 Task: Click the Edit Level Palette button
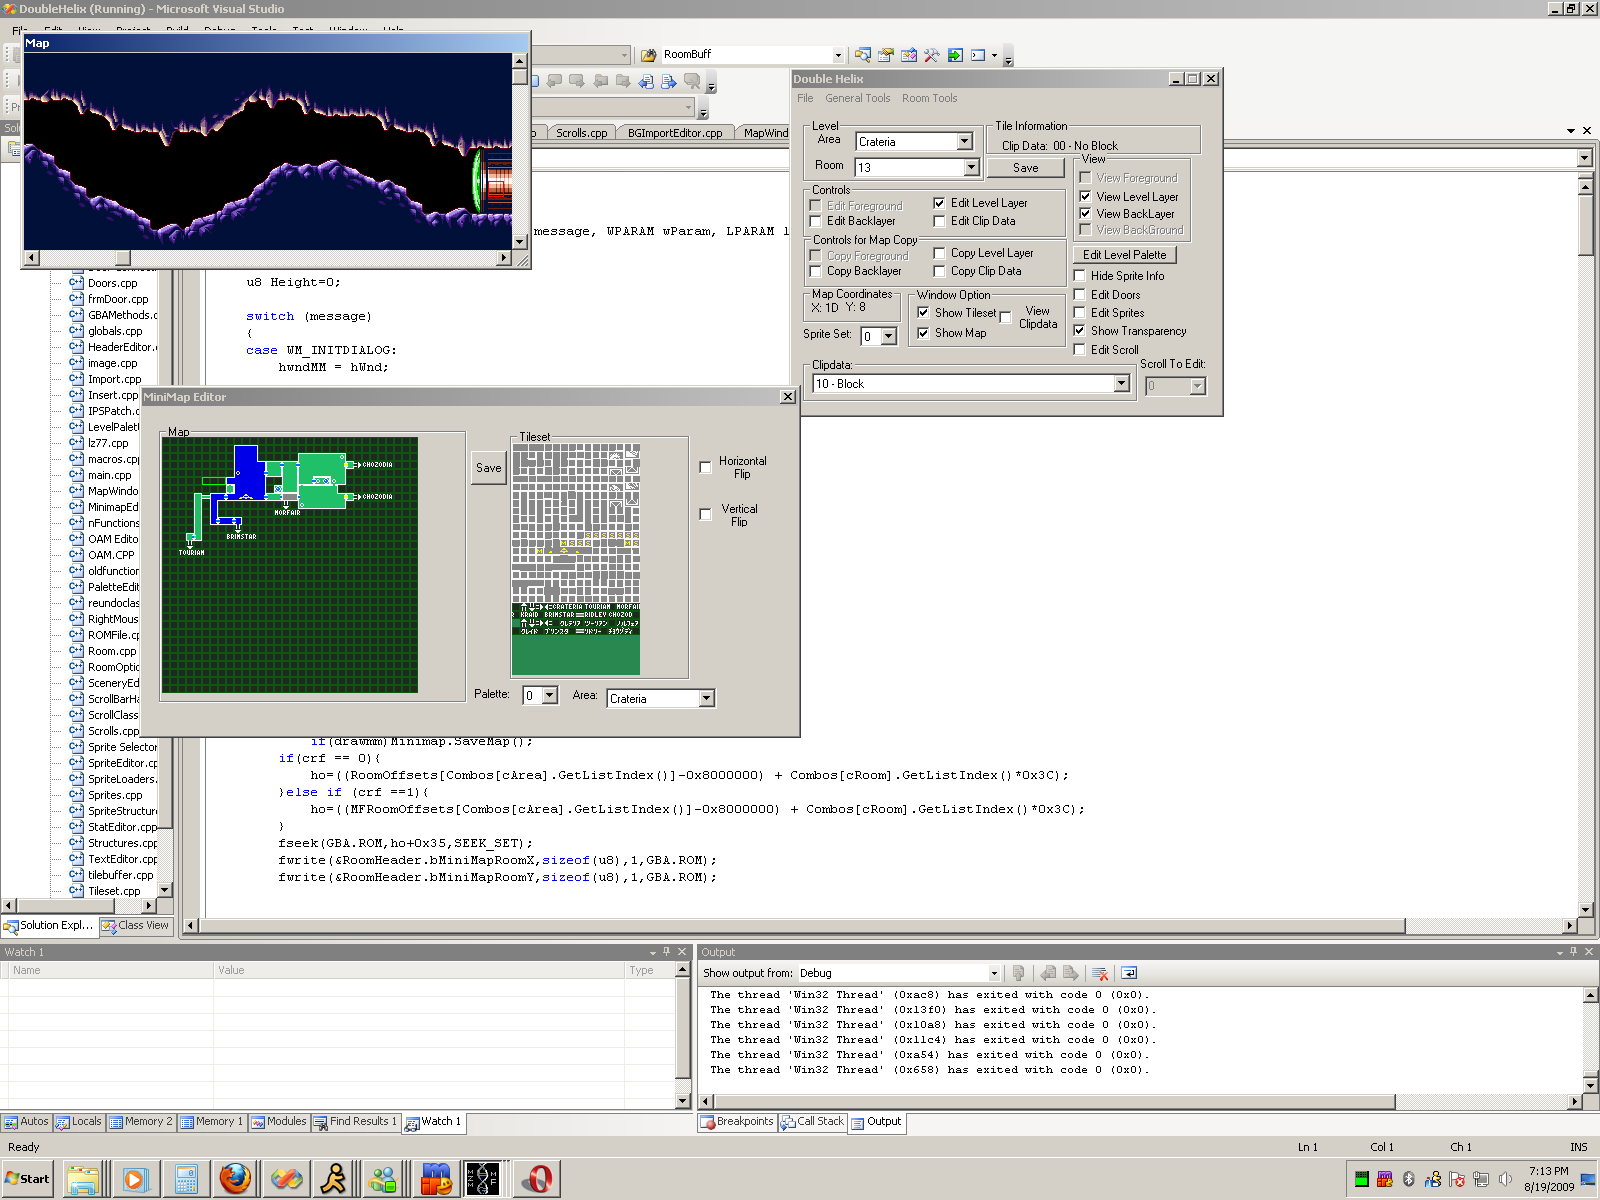(x=1124, y=255)
